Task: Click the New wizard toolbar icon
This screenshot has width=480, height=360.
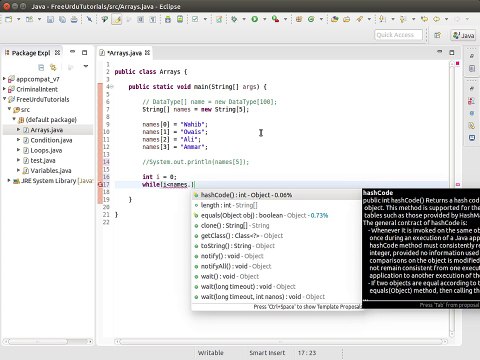Action: (x=9, y=19)
